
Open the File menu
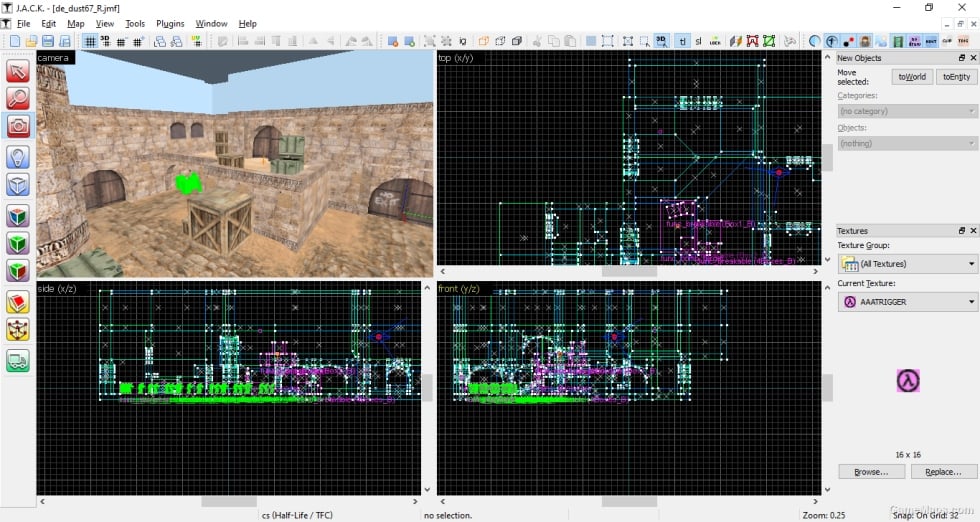(x=24, y=24)
